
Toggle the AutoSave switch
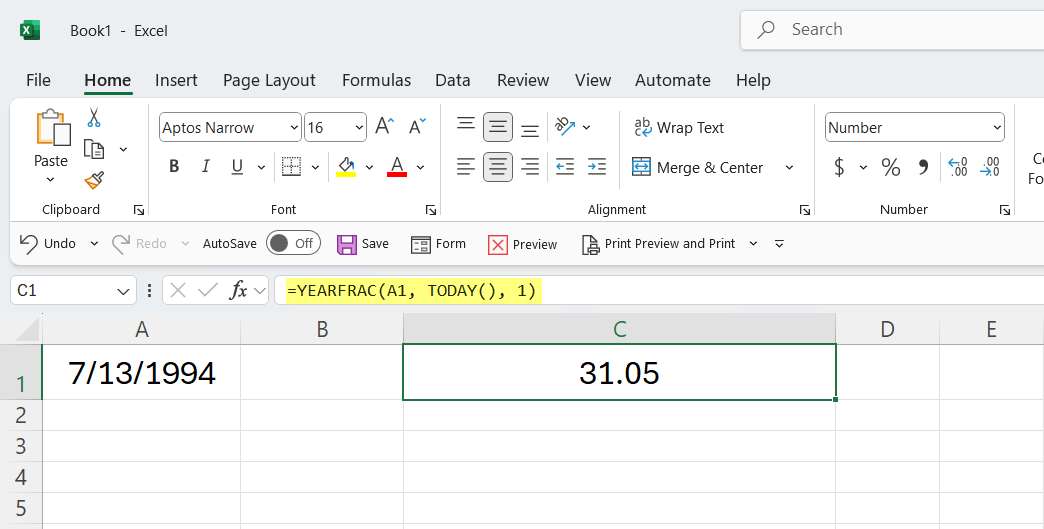[292, 243]
